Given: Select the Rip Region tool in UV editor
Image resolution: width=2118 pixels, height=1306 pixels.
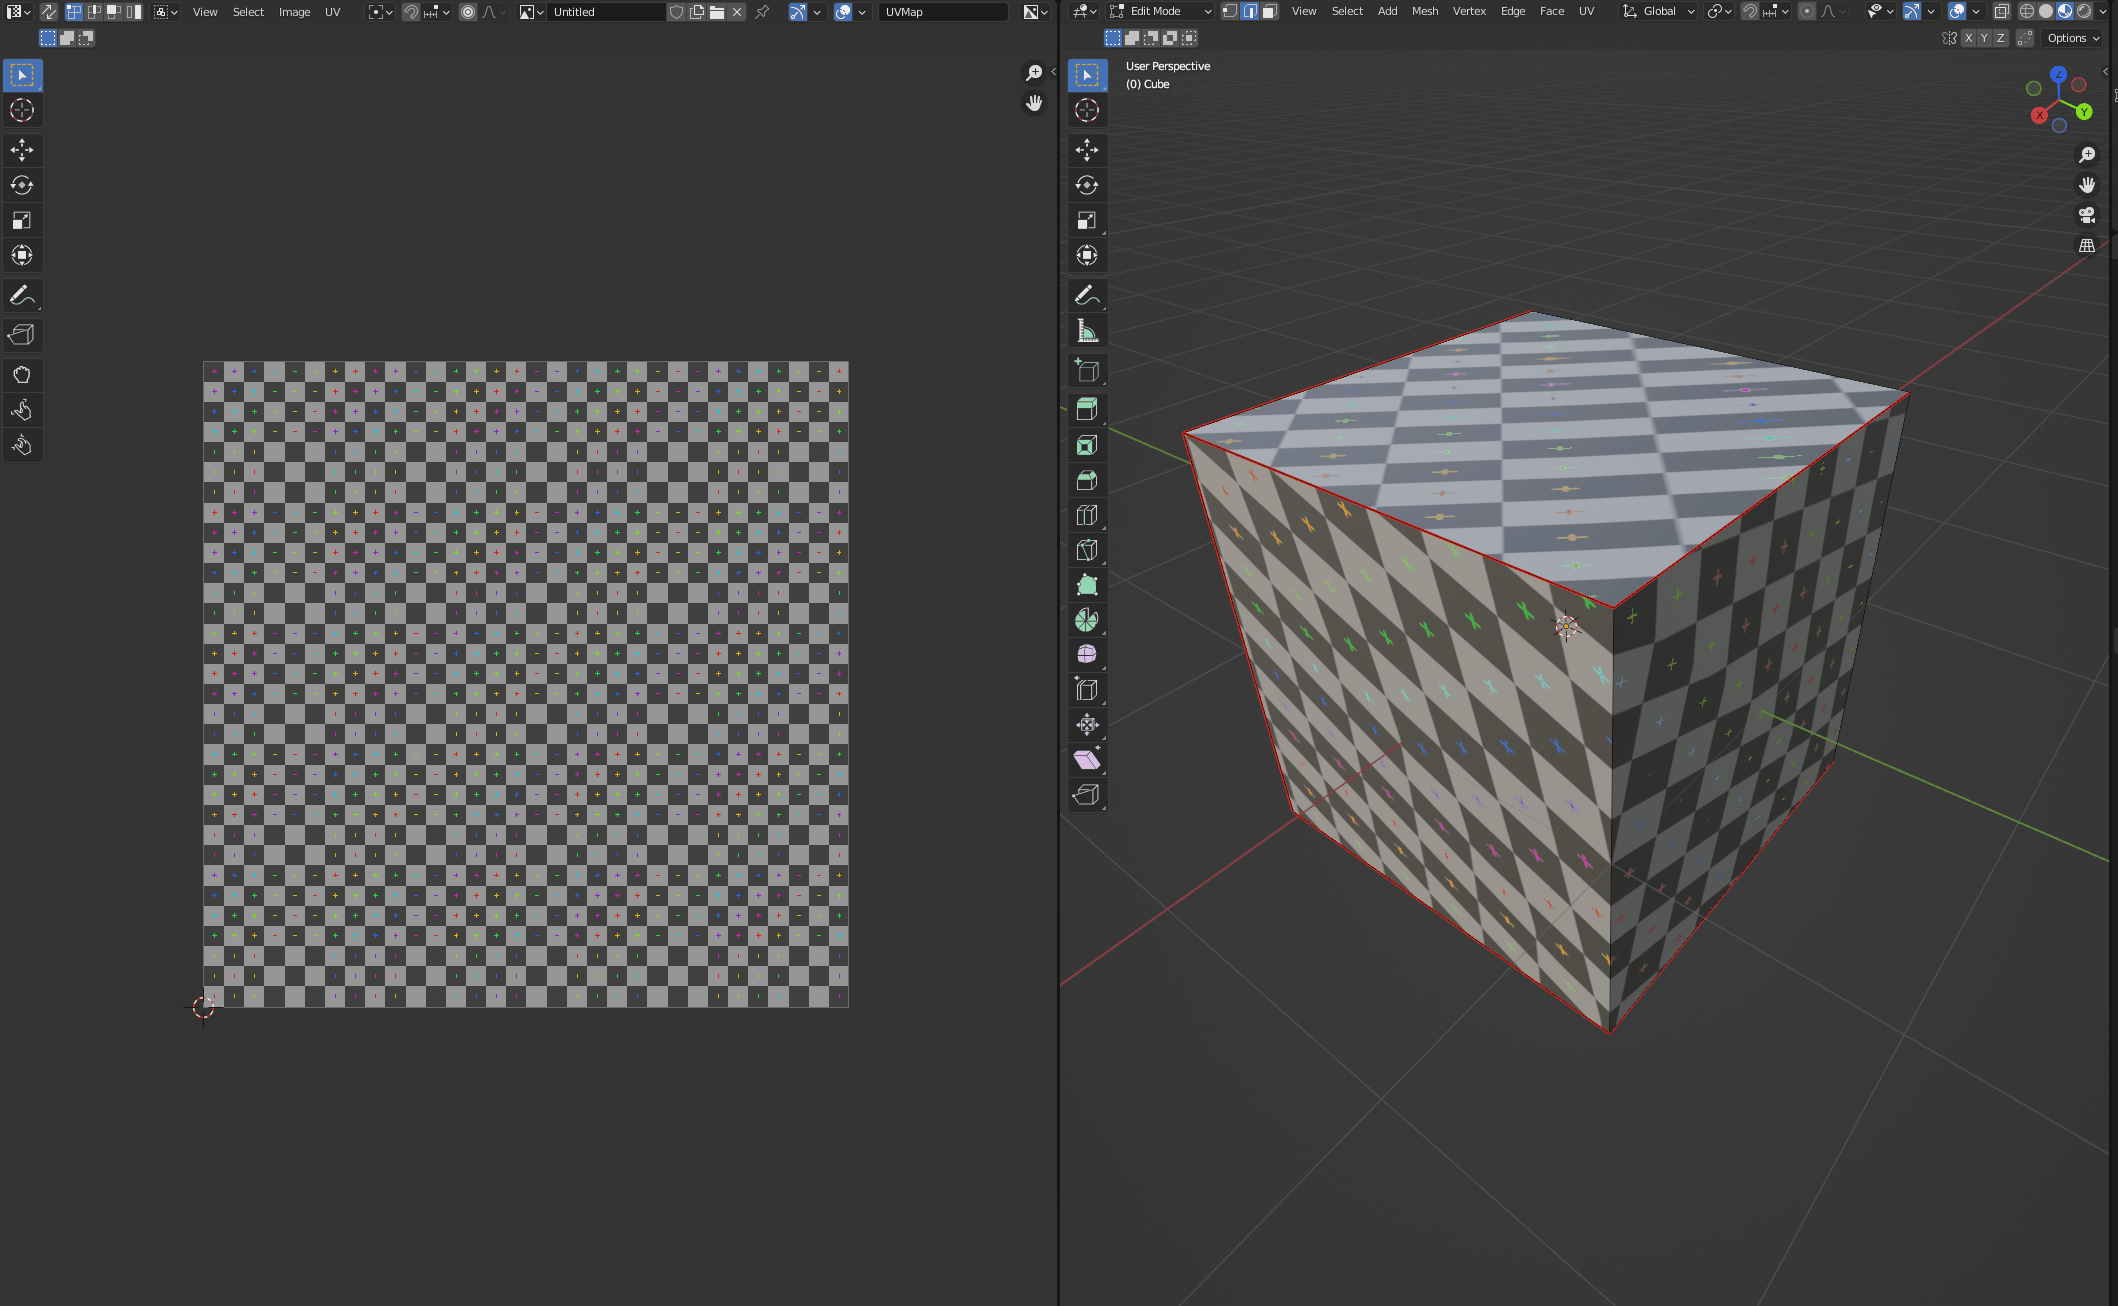Looking at the screenshot, I should point(22,335).
